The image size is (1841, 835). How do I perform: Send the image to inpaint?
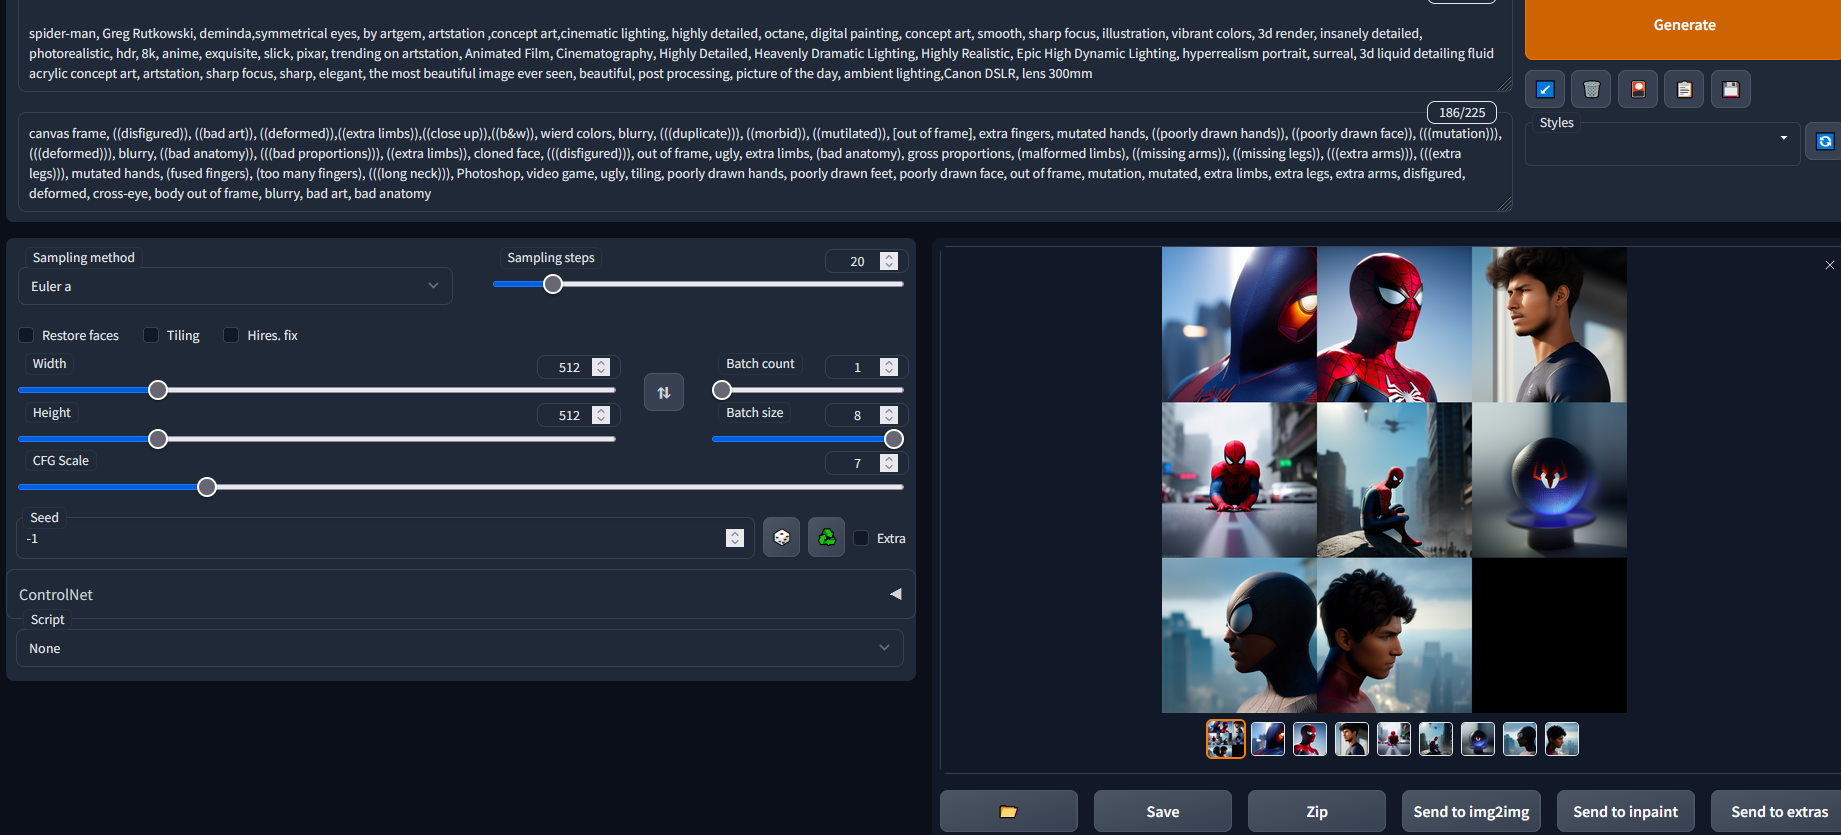coord(1626,811)
